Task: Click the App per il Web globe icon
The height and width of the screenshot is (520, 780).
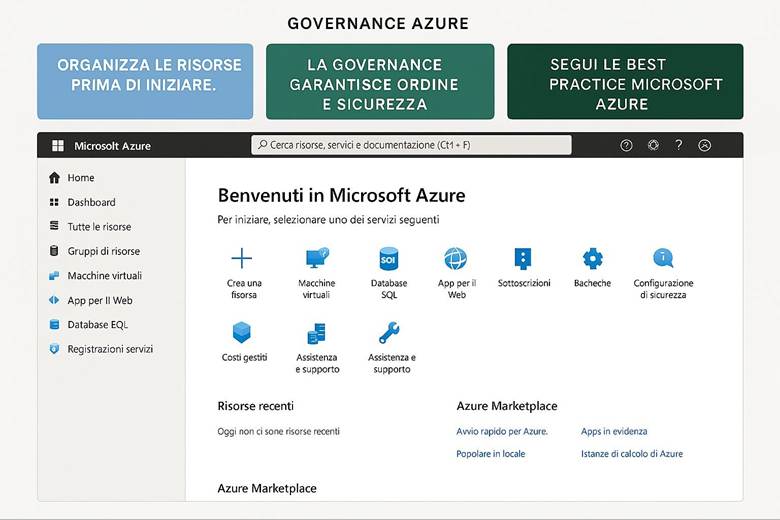Action: coord(456,259)
